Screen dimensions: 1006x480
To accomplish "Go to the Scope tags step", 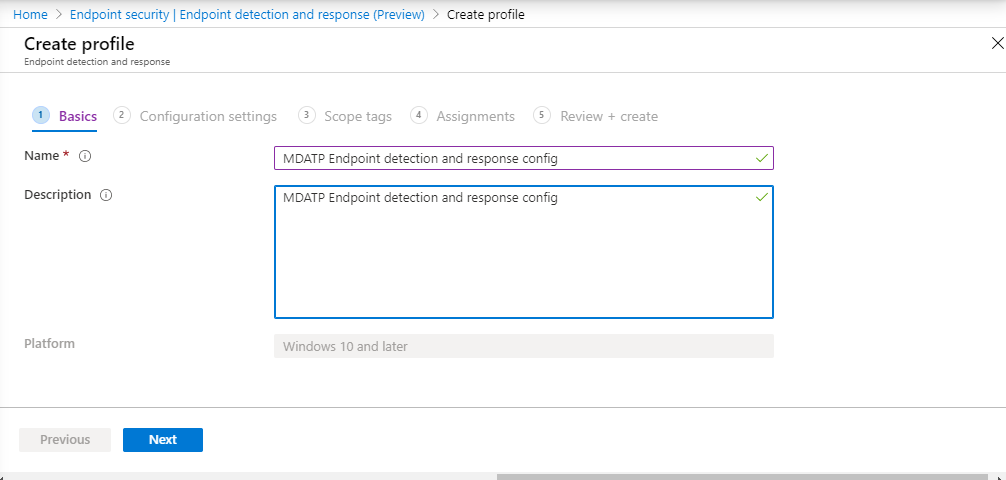I will 345,116.
